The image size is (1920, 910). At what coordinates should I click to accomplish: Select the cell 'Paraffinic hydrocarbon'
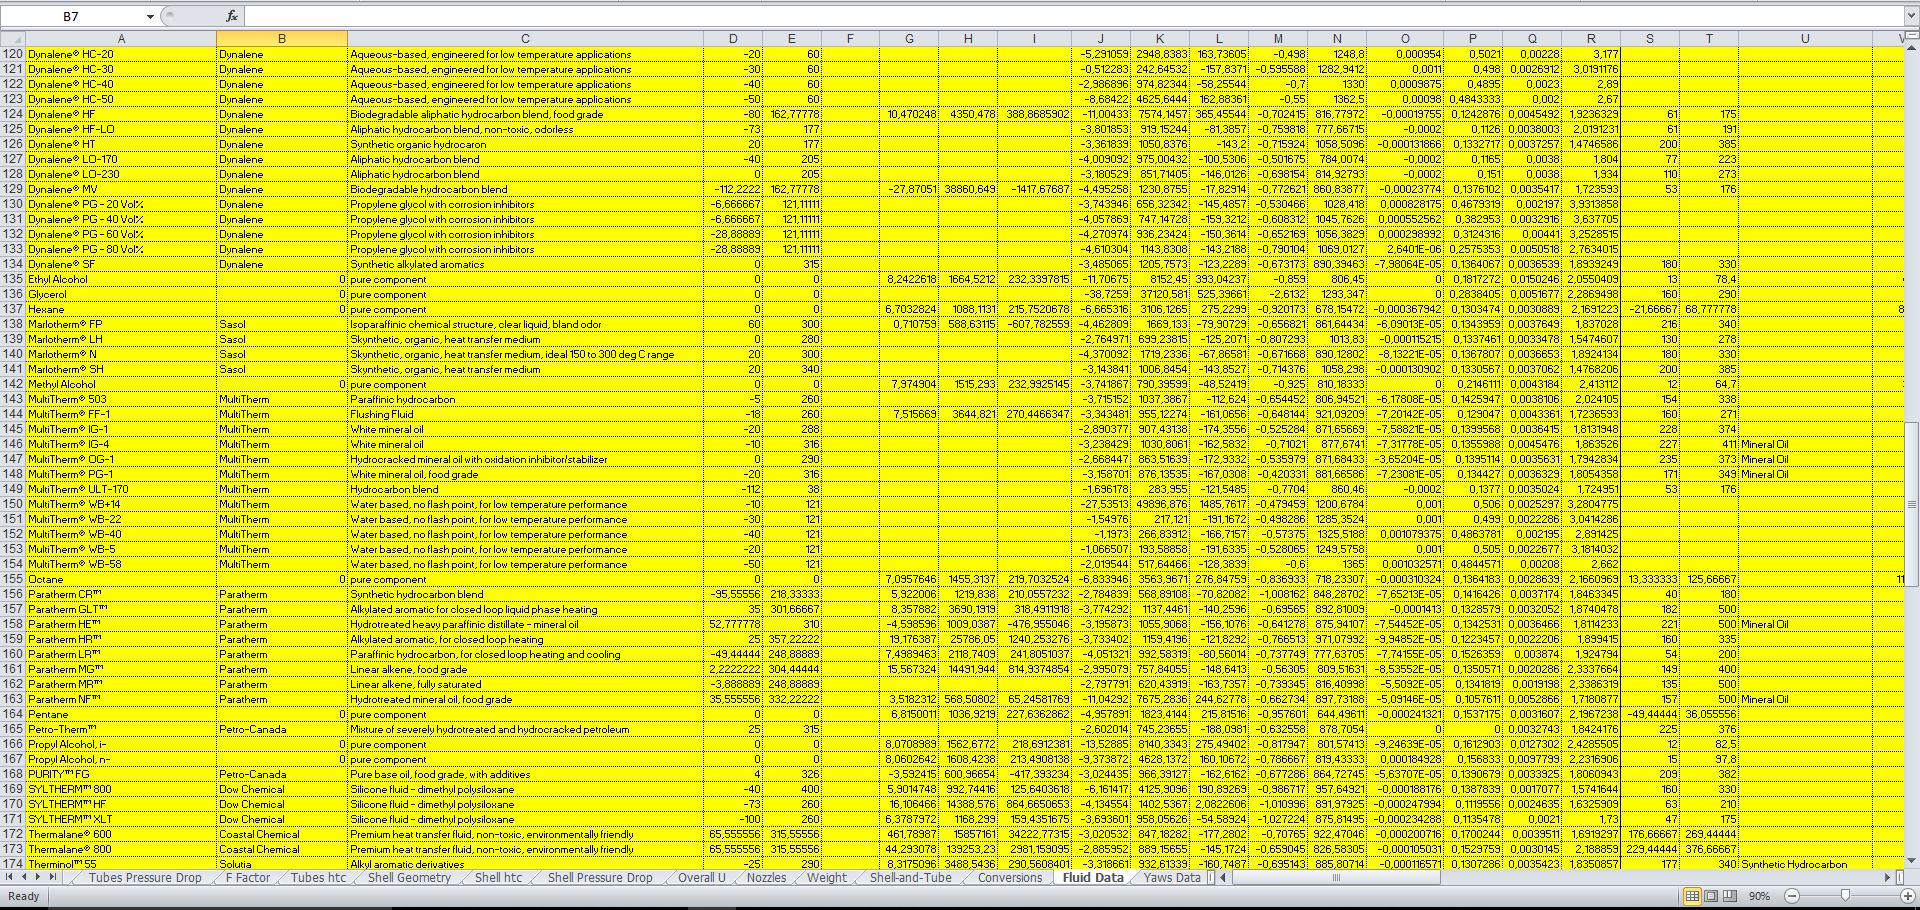pyautogui.click(x=525, y=400)
